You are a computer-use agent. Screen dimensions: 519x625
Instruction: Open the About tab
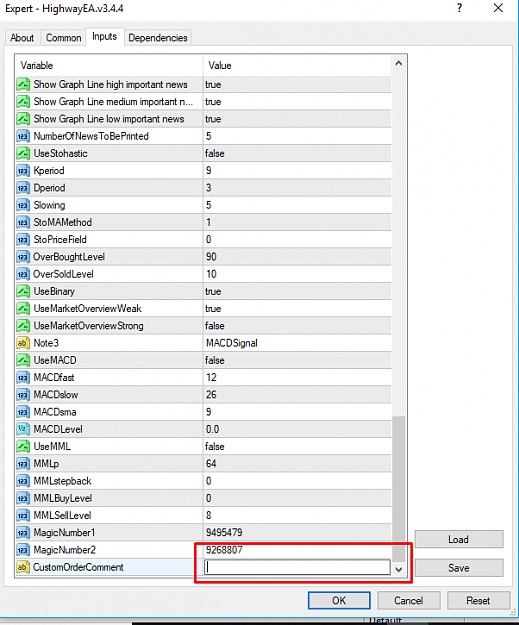22,38
